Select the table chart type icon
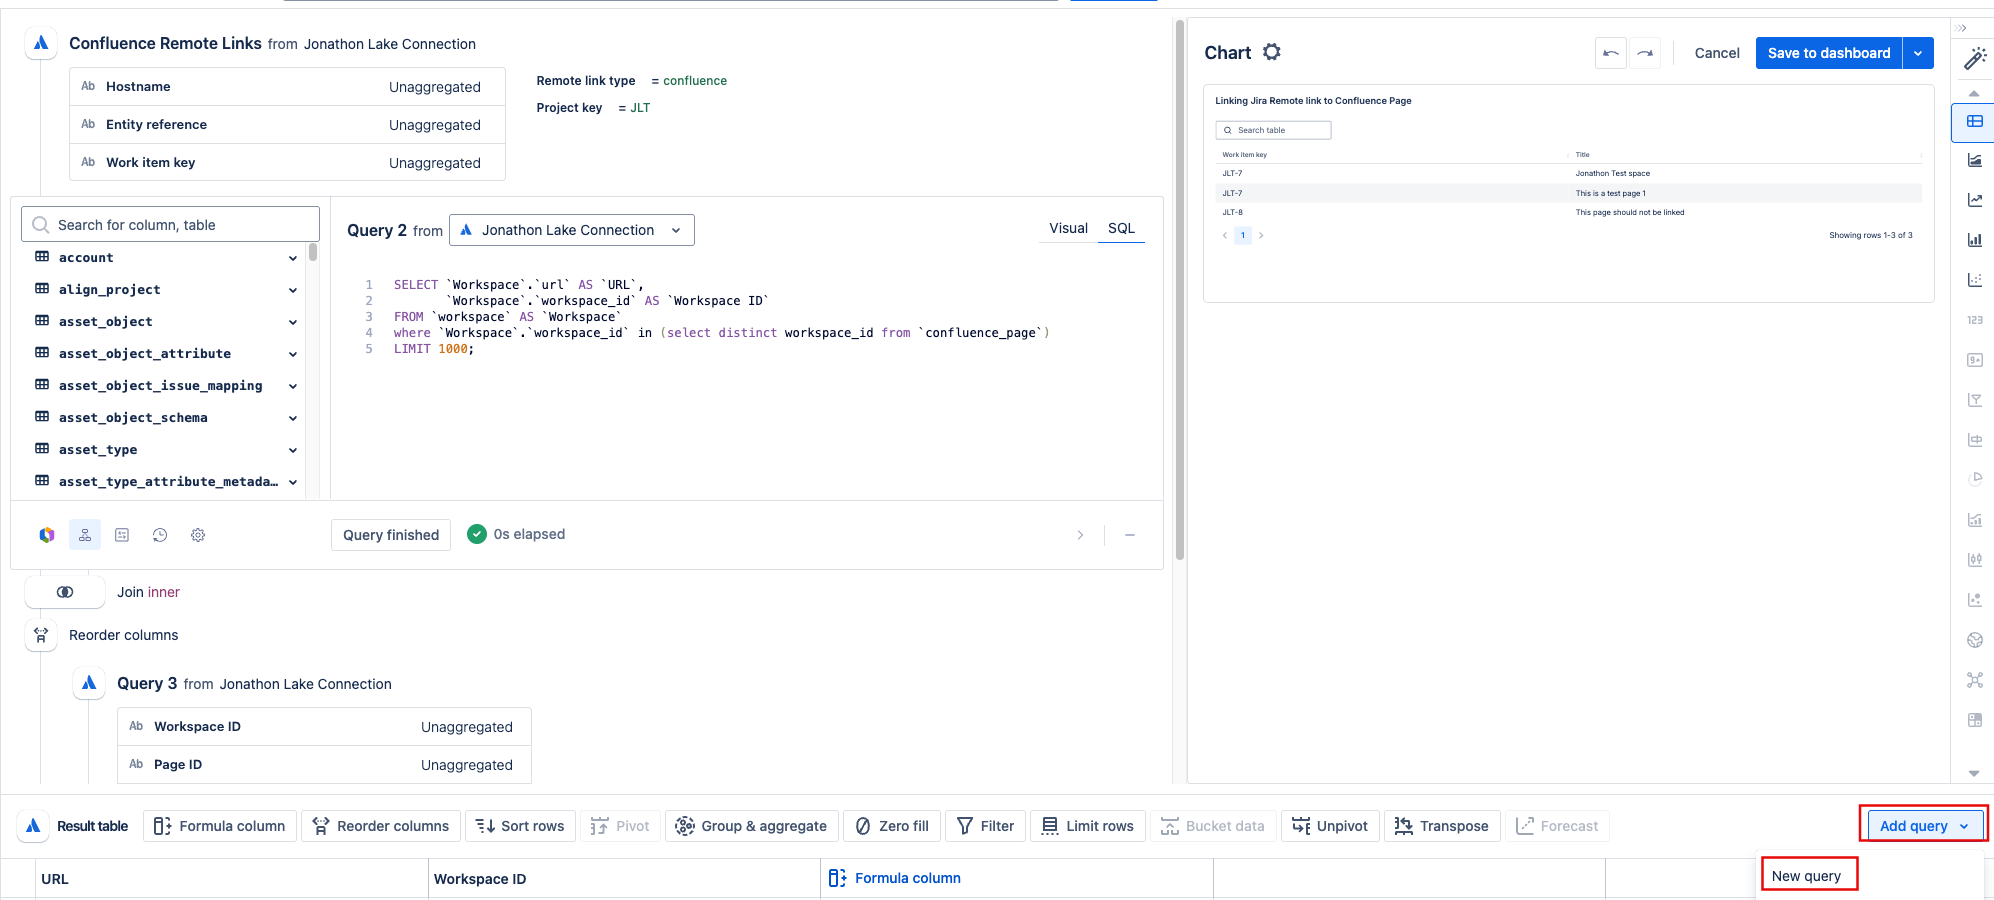Viewport: 1994px width, 900px height. 1975,121
